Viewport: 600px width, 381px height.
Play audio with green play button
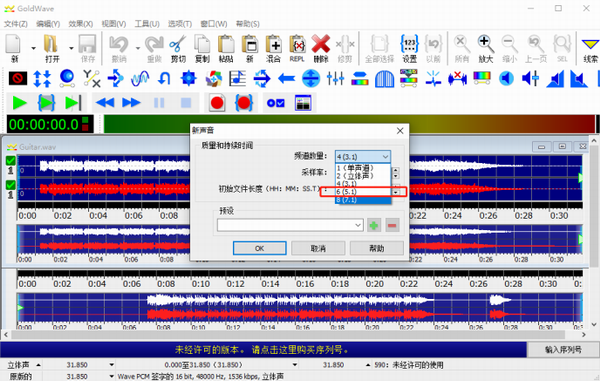point(19,103)
